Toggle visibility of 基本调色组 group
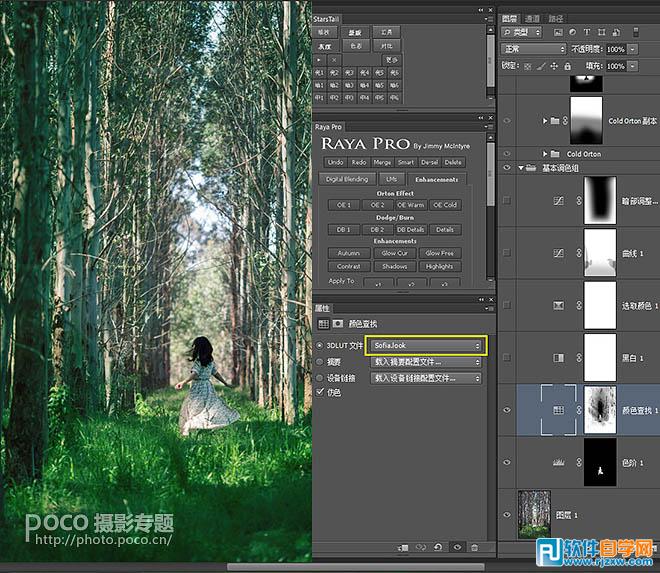Viewport: 660px width, 573px height. tap(507, 168)
